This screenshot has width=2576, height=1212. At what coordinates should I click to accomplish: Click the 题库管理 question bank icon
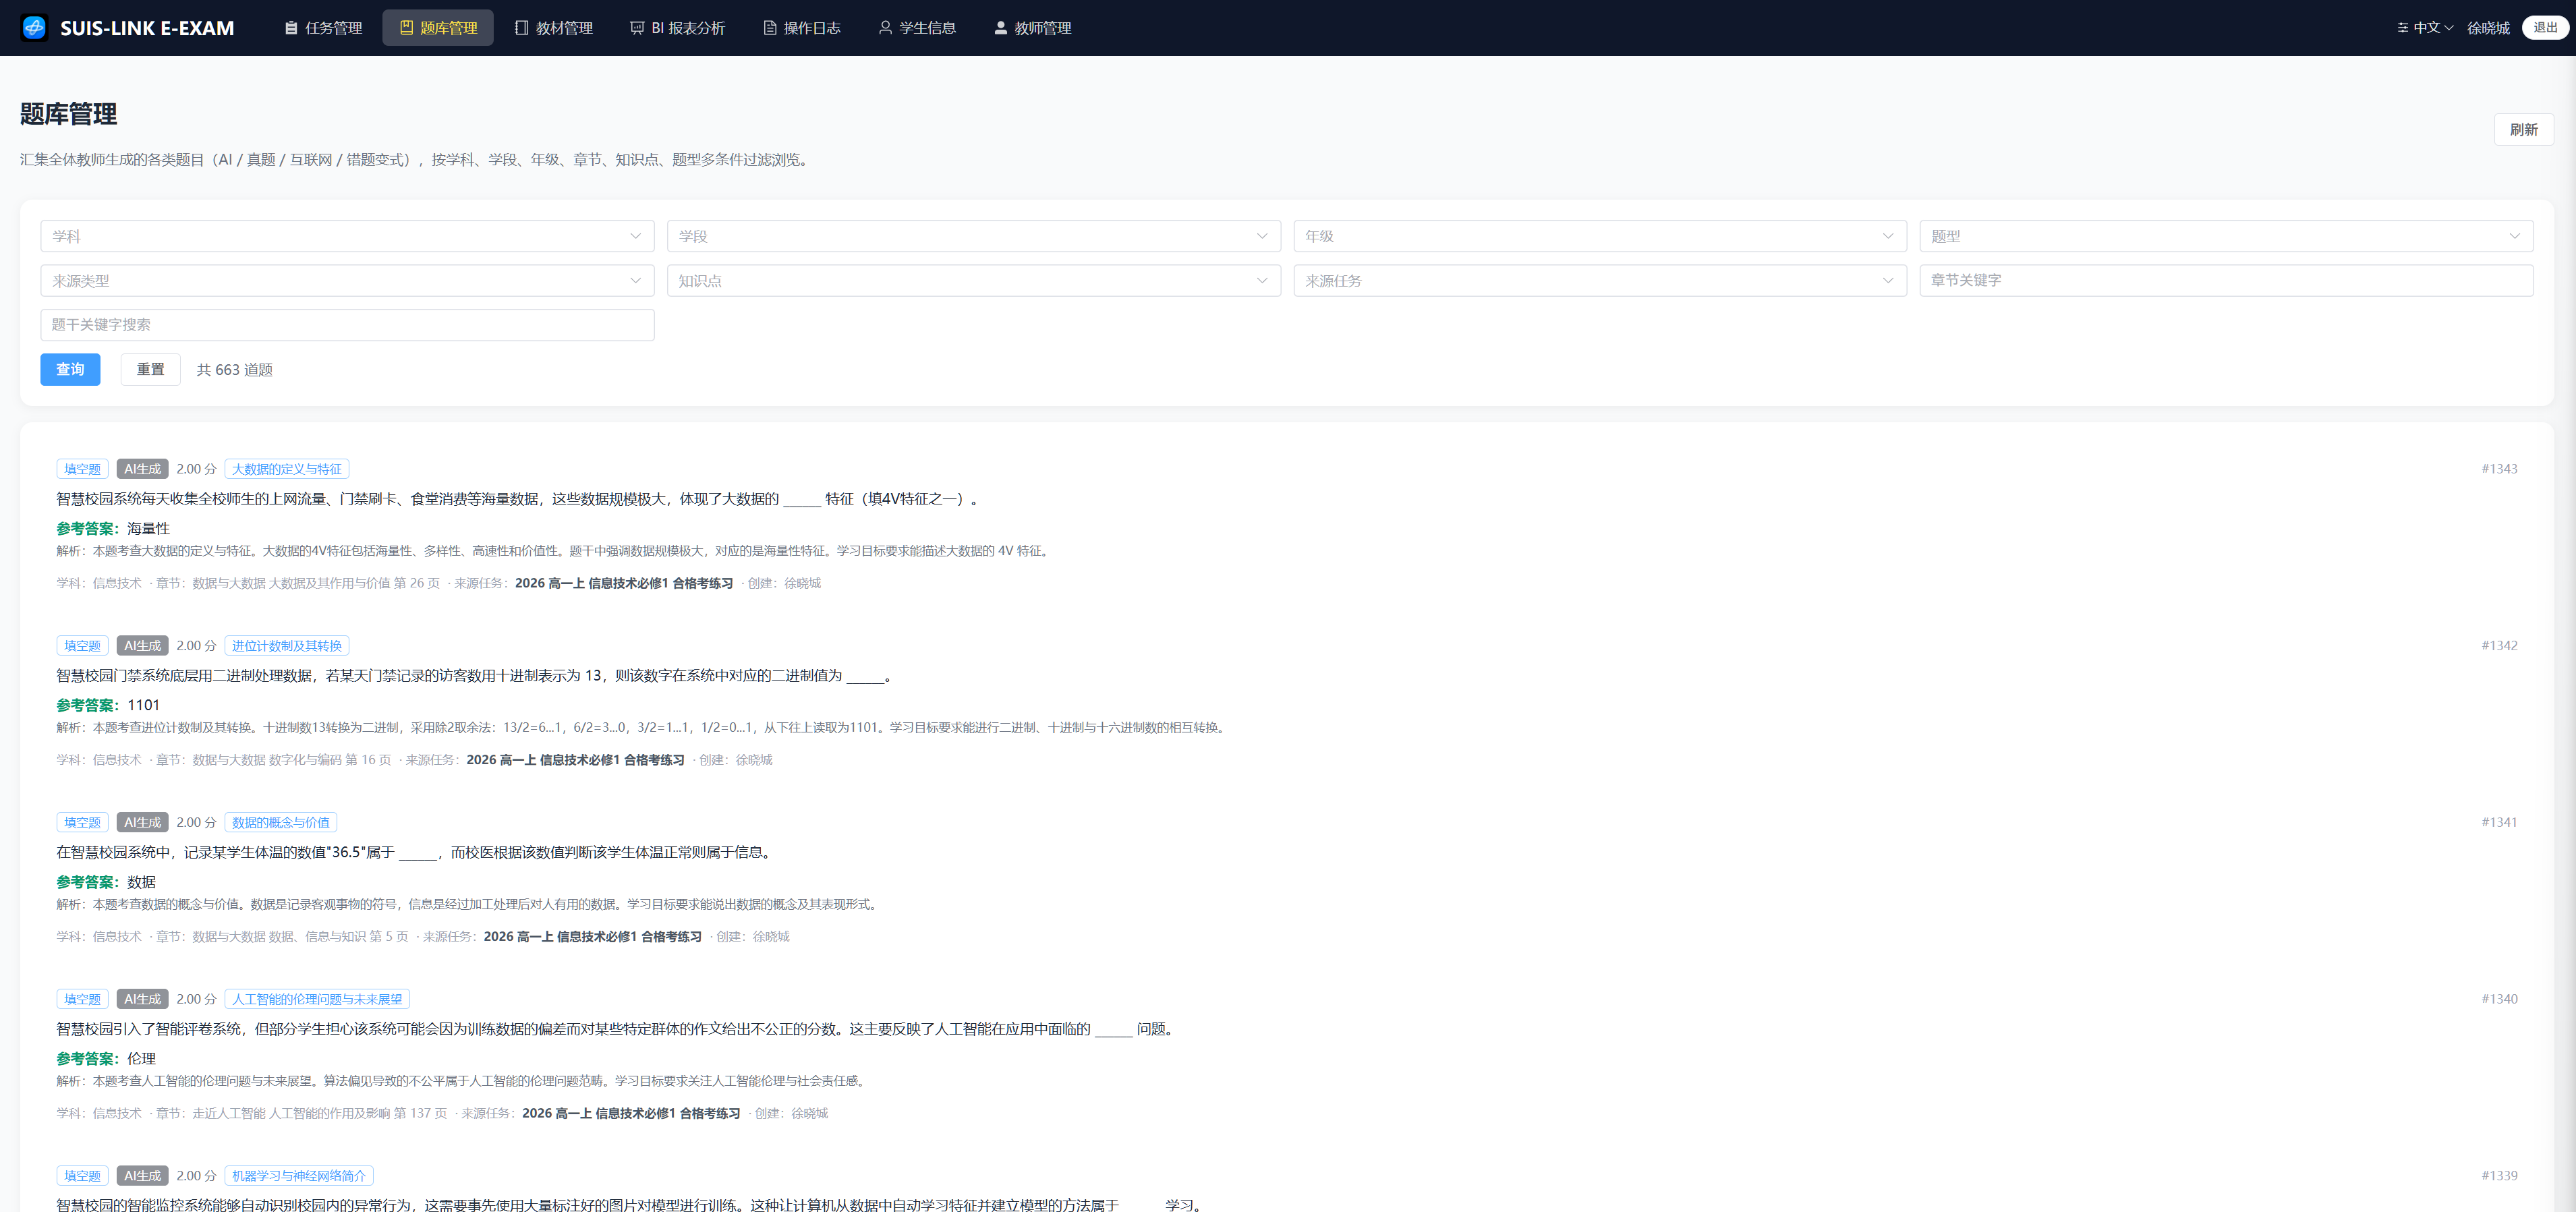pos(406,28)
